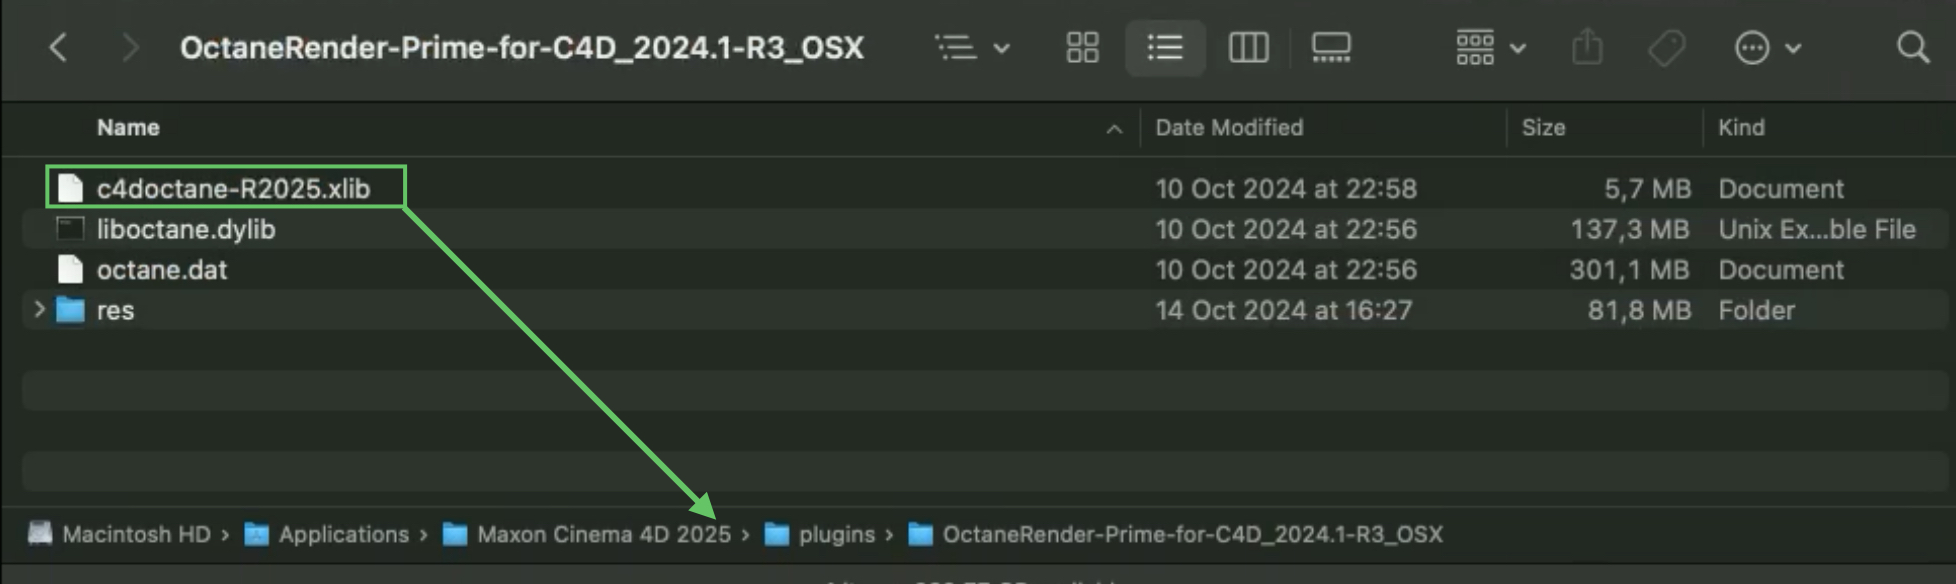Expand the res folder
Viewport: 1956px width, 584px height.
pos(39,310)
